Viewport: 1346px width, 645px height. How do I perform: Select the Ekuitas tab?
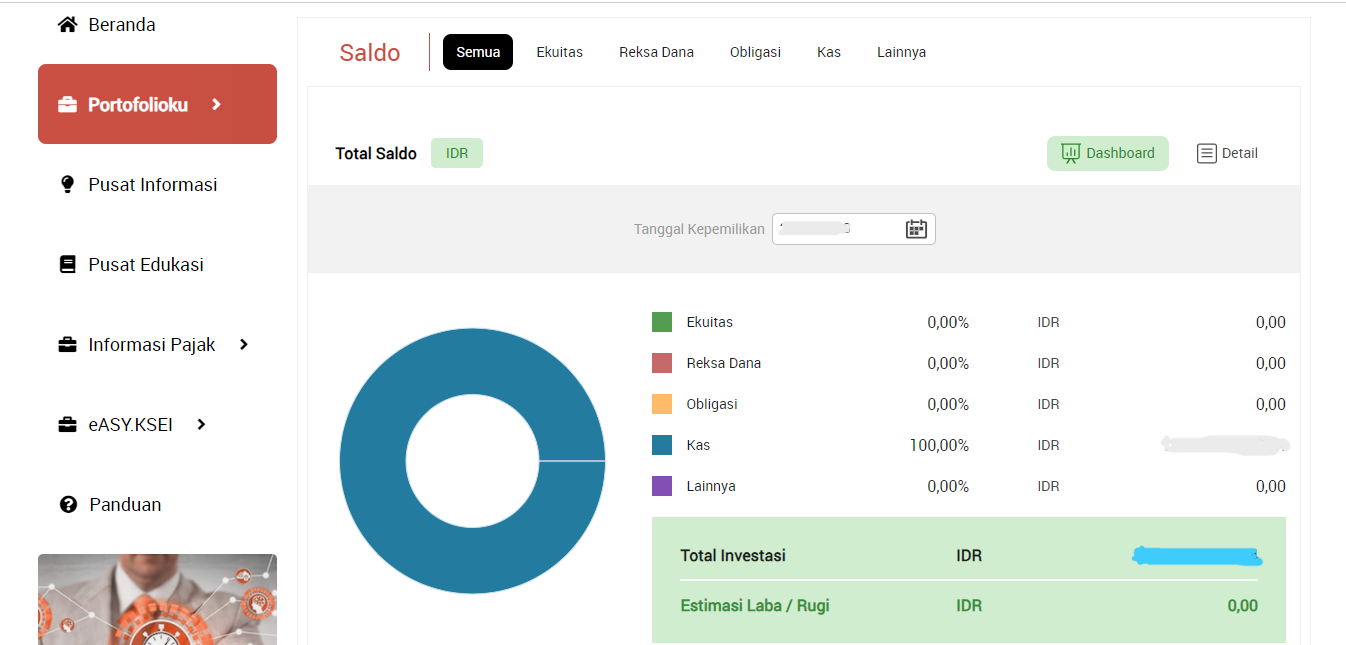(559, 52)
